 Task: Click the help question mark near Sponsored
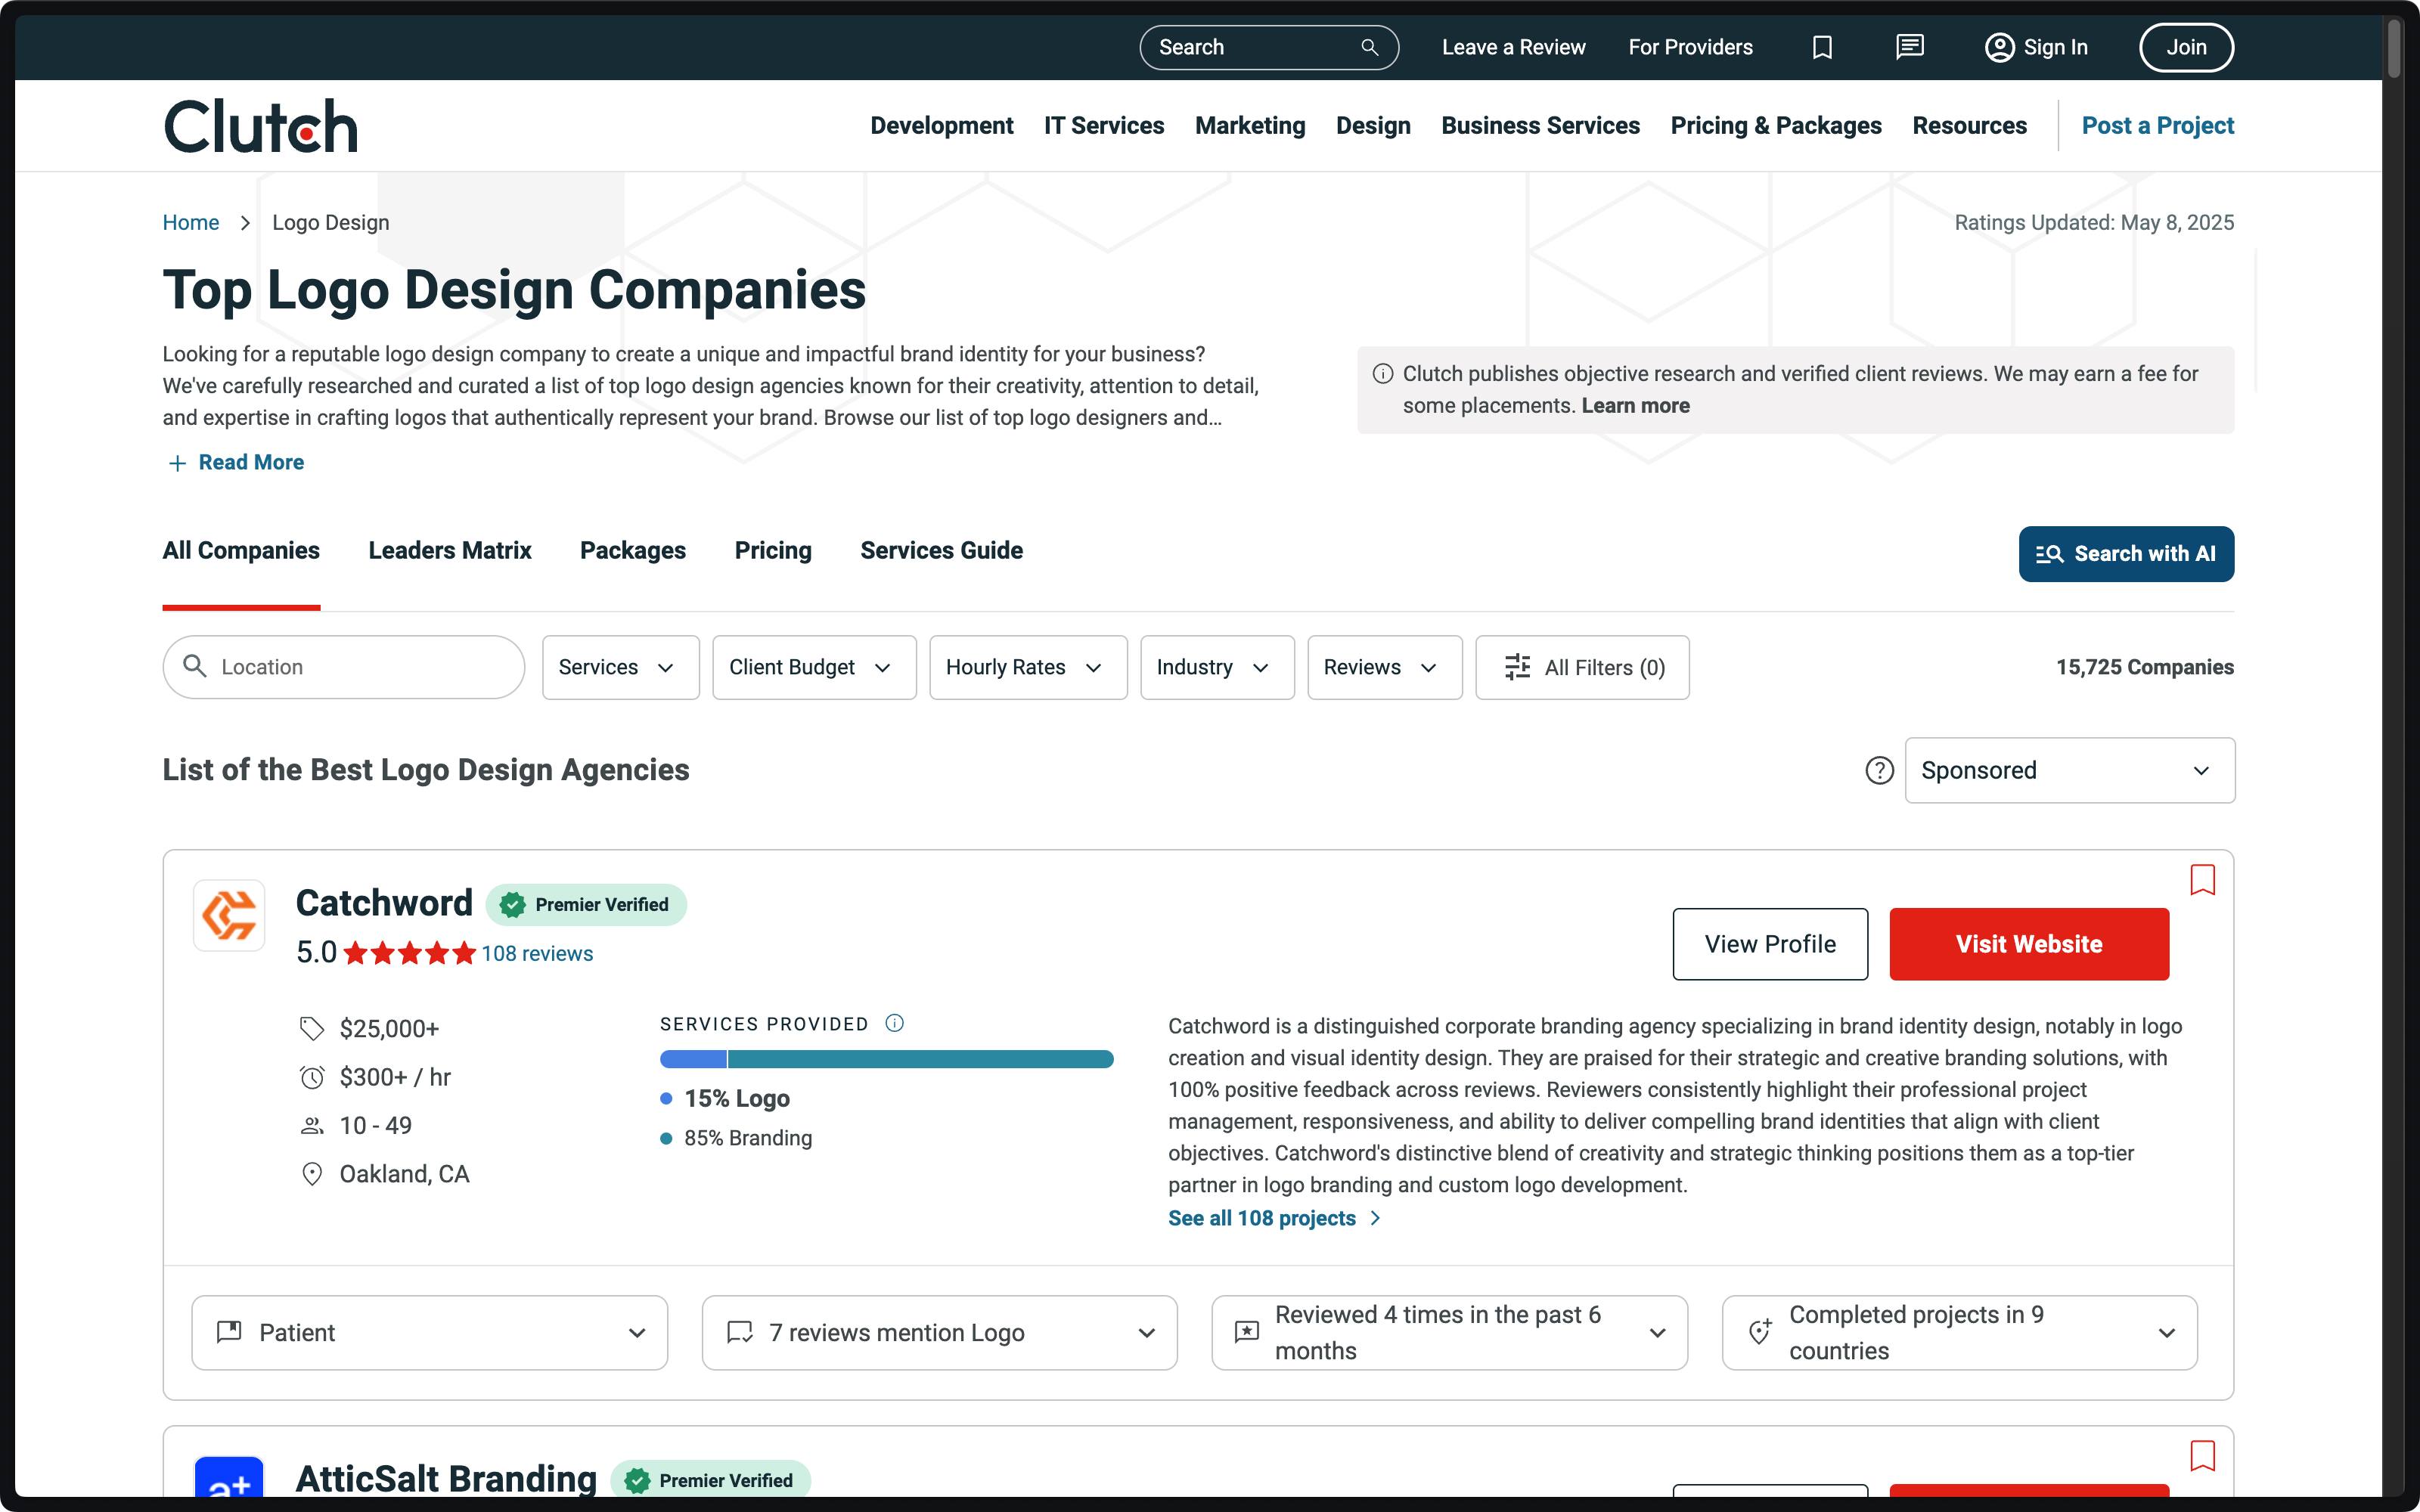(x=1879, y=770)
